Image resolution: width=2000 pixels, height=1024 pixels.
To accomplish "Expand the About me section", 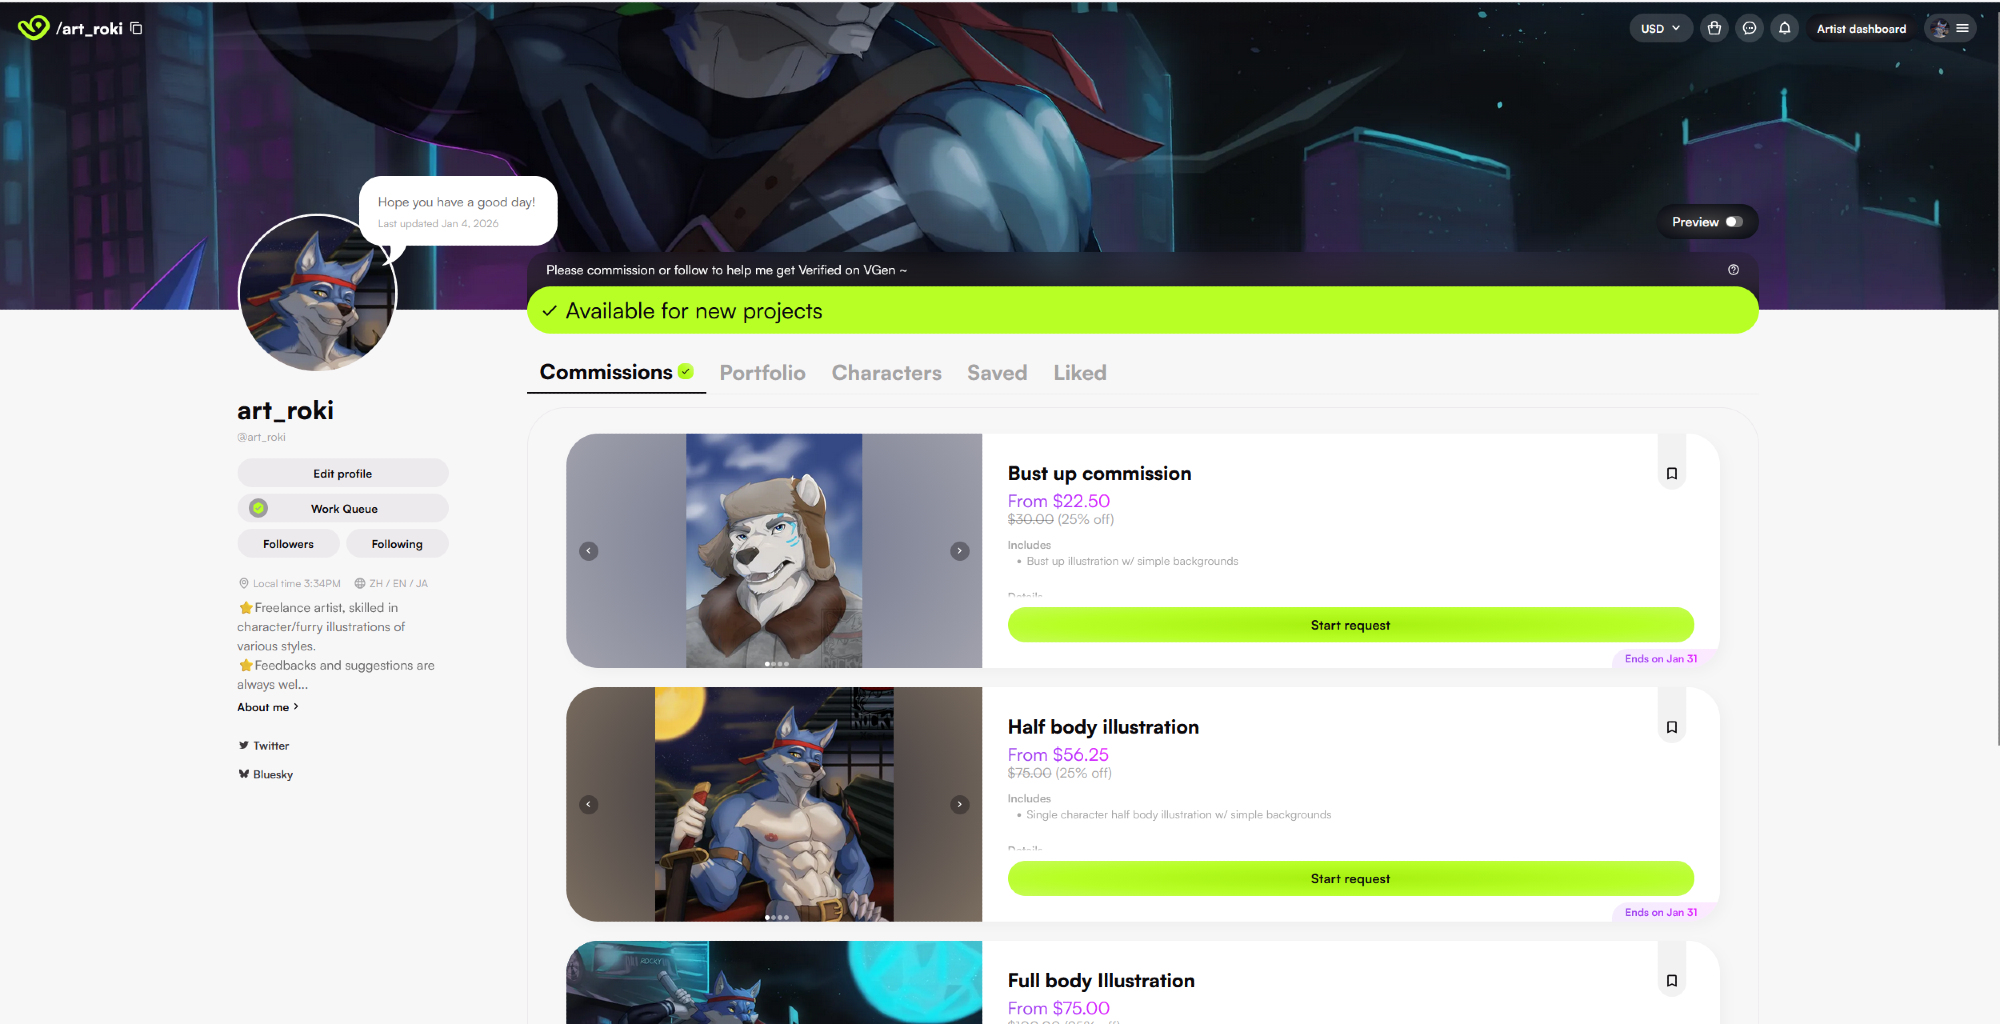I will coord(267,707).
